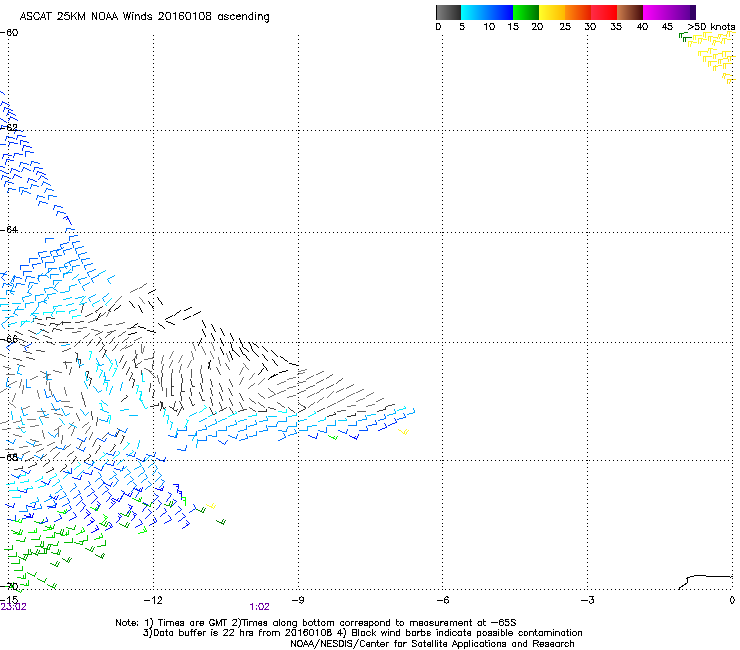This screenshot has height=650, width=740.
Task: Click the "-62" latitude axis label
Action: 9,127
